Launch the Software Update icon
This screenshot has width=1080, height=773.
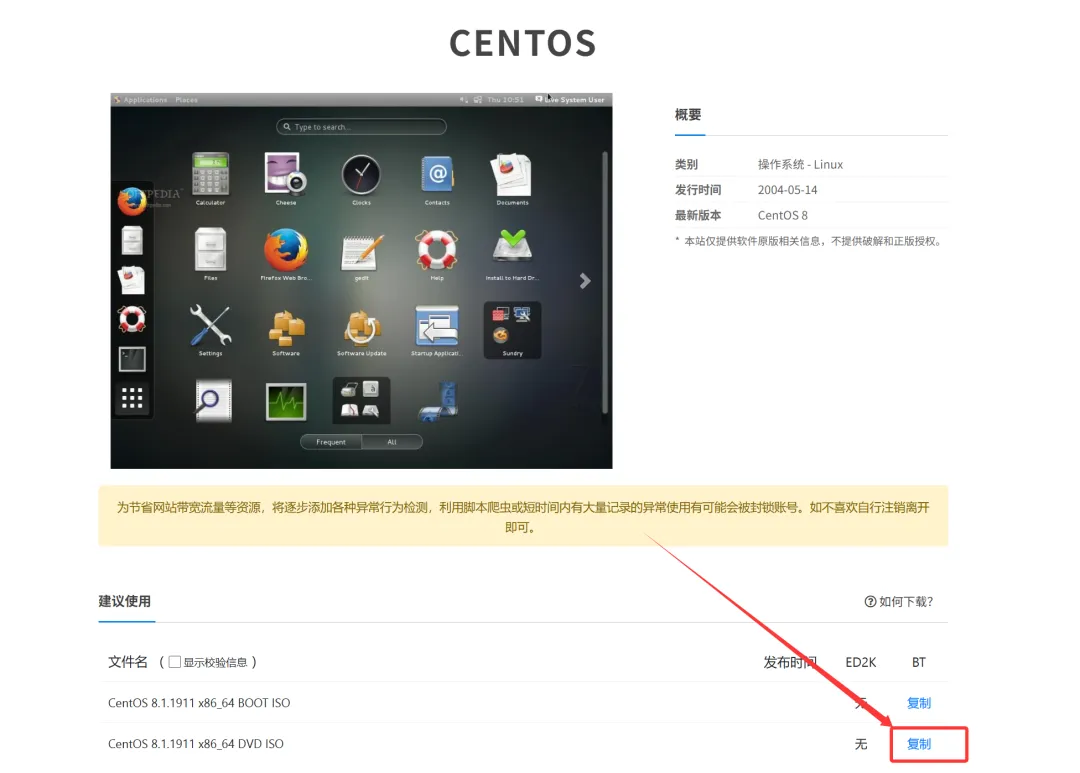pyautogui.click(x=361, y=328)
